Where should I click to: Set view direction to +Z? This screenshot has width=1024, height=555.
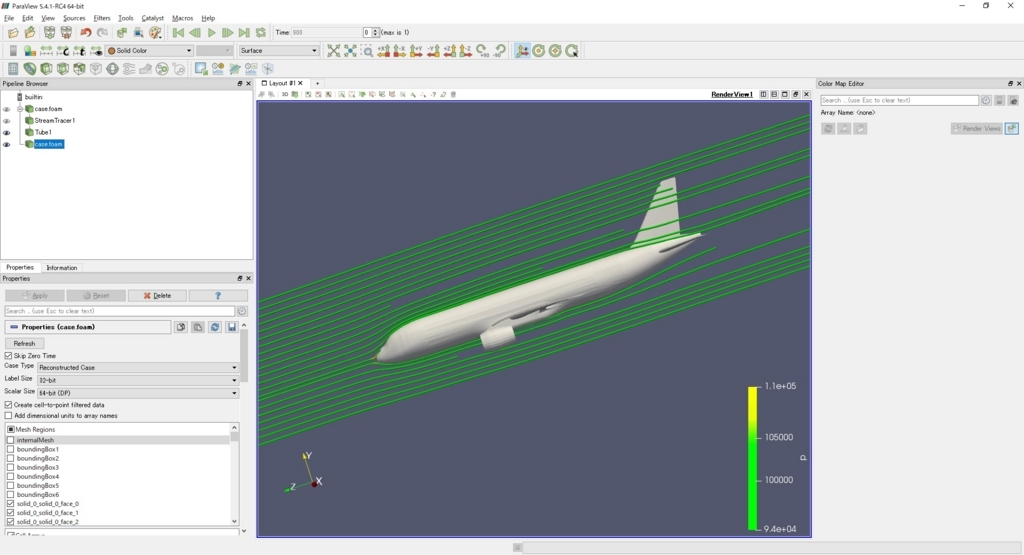[x=449, y=51]
